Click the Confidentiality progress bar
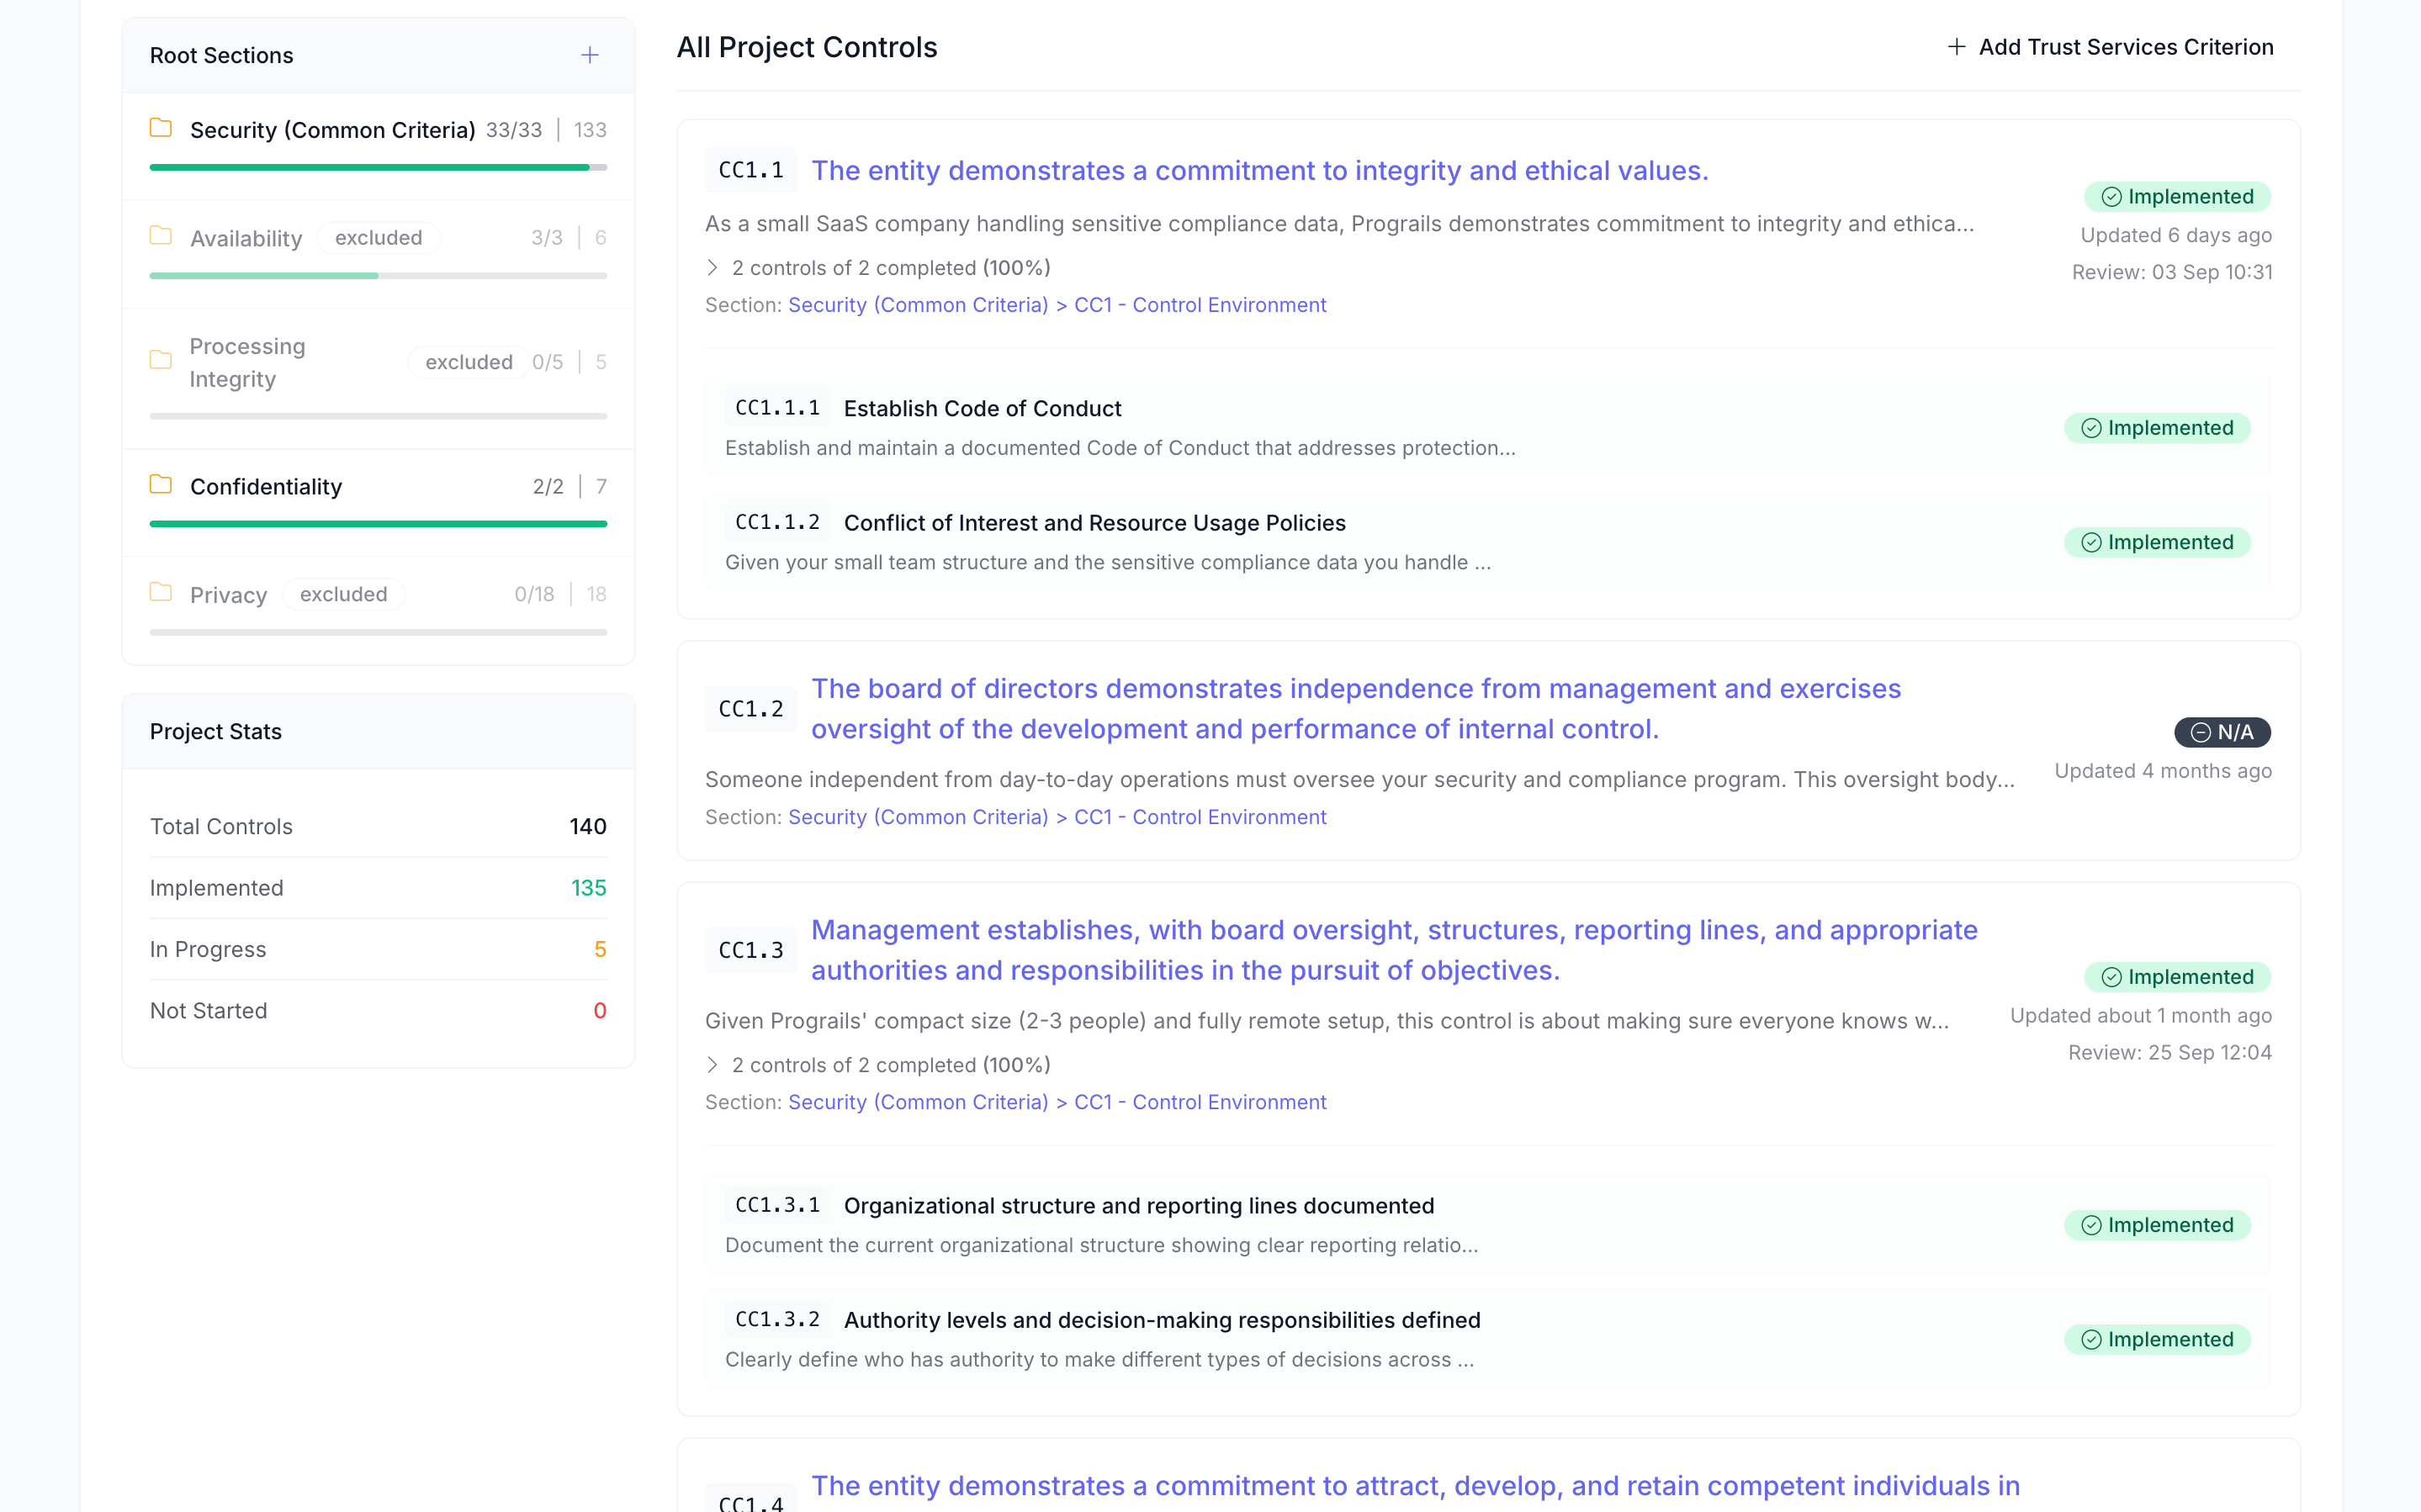Screen dimensions: 2421x1512 tap(378, 523)
